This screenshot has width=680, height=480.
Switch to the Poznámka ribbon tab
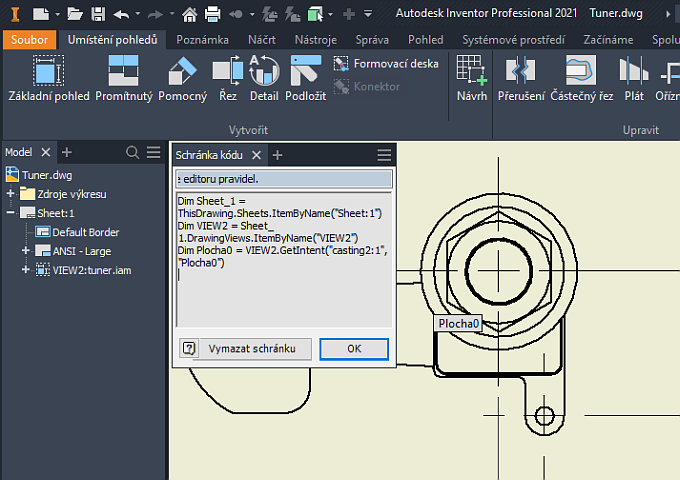click(203, 40)
